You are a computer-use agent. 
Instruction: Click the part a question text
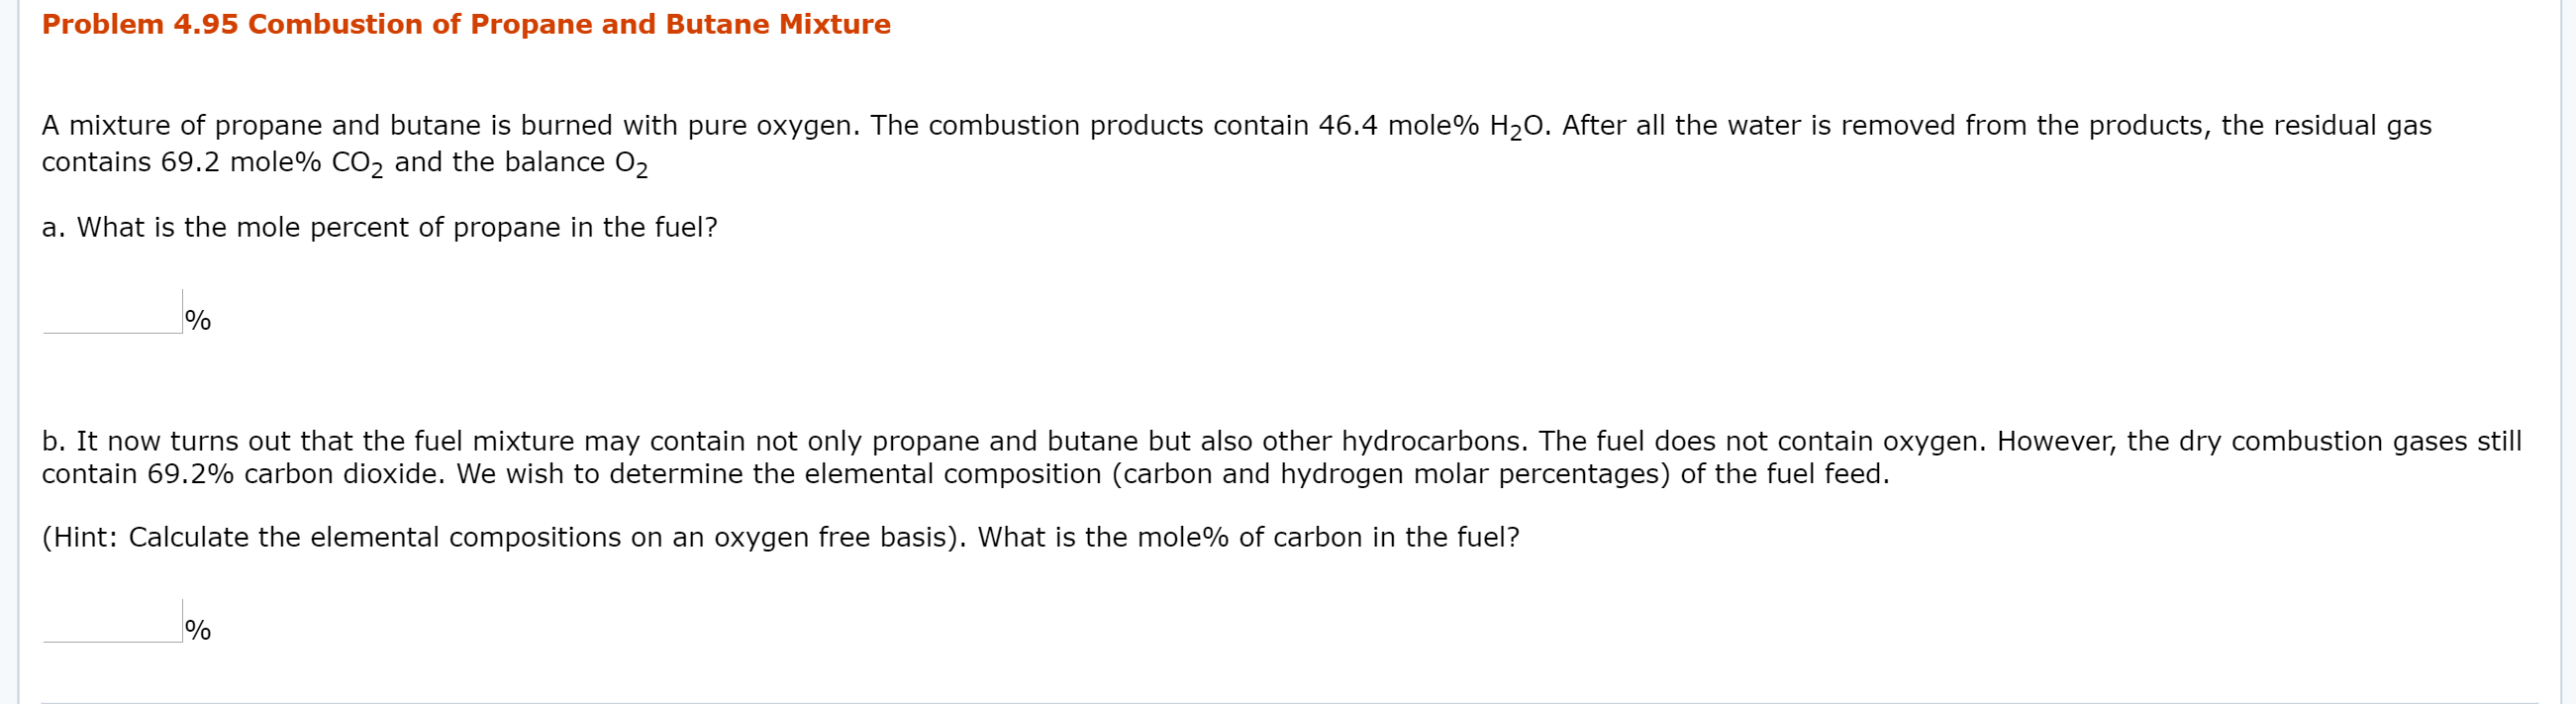click(x=380, y=226)
